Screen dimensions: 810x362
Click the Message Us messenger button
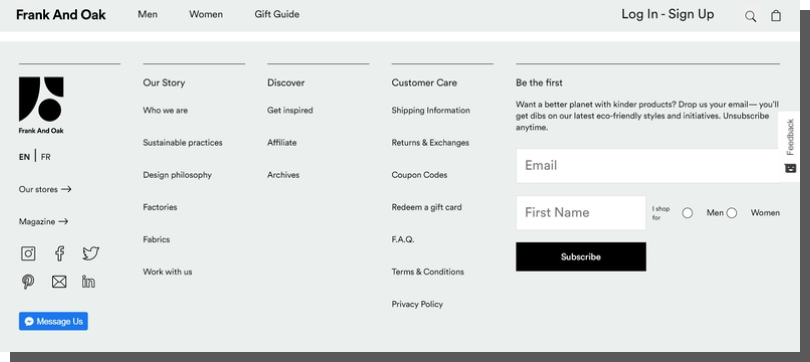tap(53, 321)
